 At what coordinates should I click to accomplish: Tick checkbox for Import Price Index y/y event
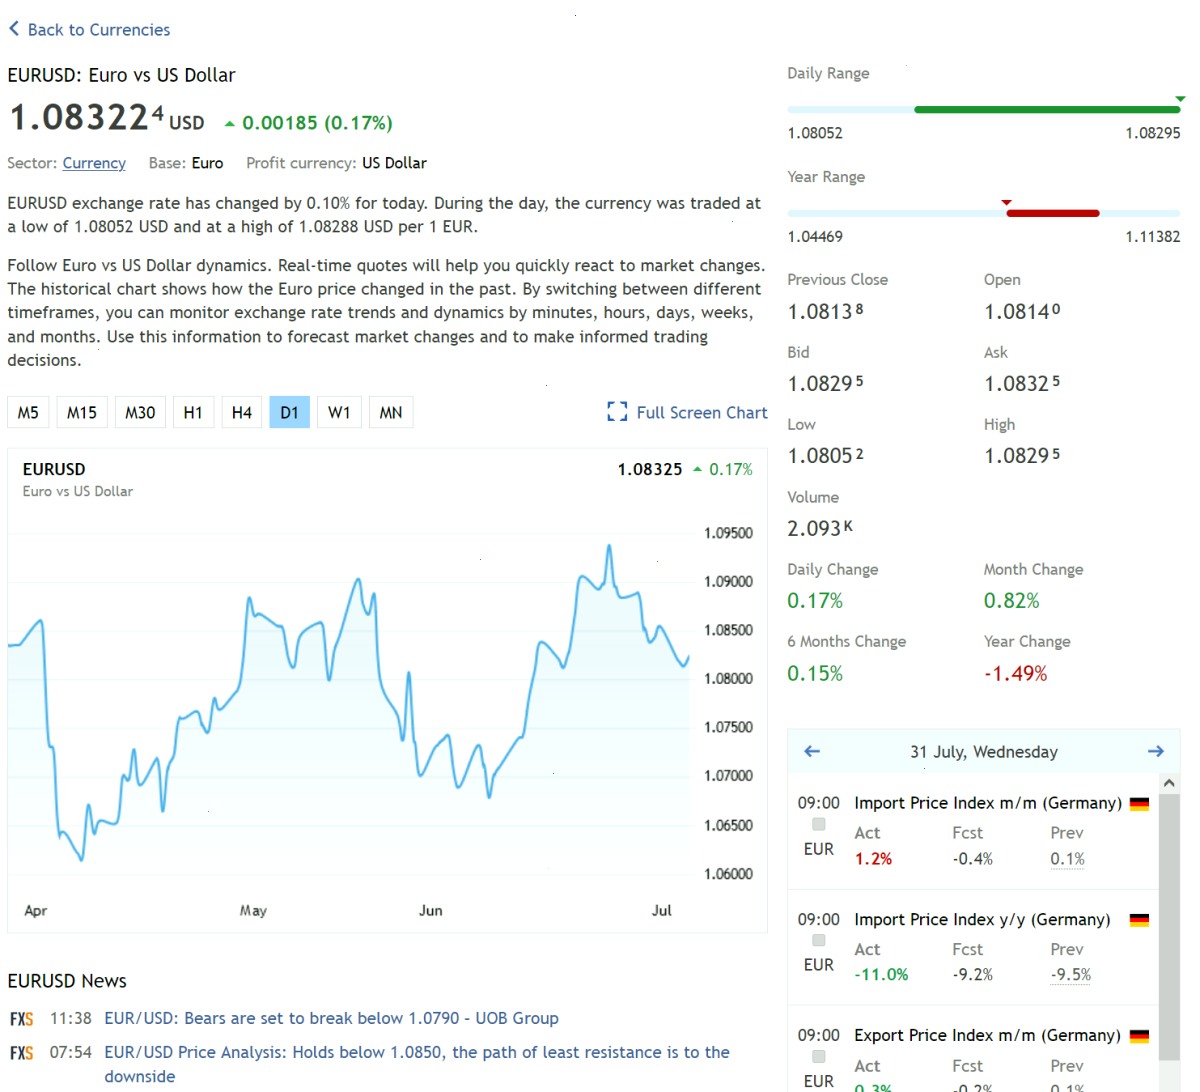tap(819, 940)
